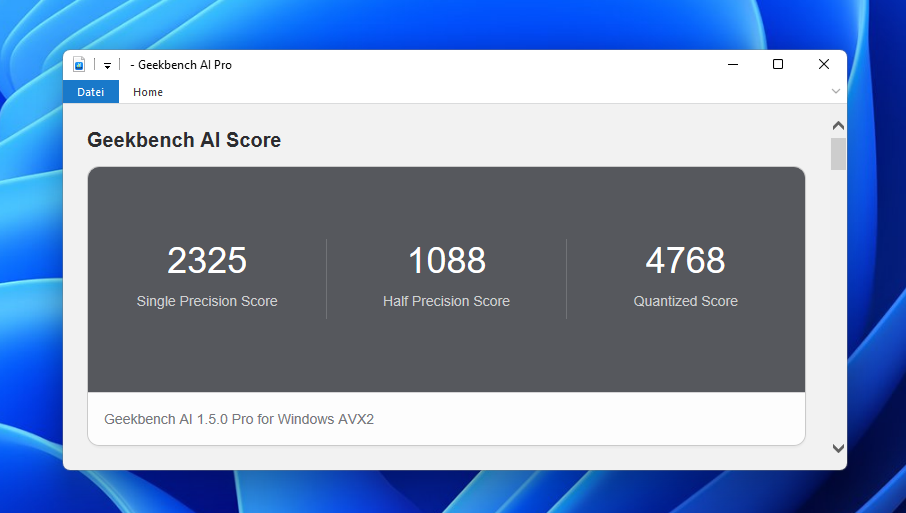The width and height of the screenshot is (906, 513).
Task: Minimize the Geekbench AI Pro window
Action: click(733, 64)
